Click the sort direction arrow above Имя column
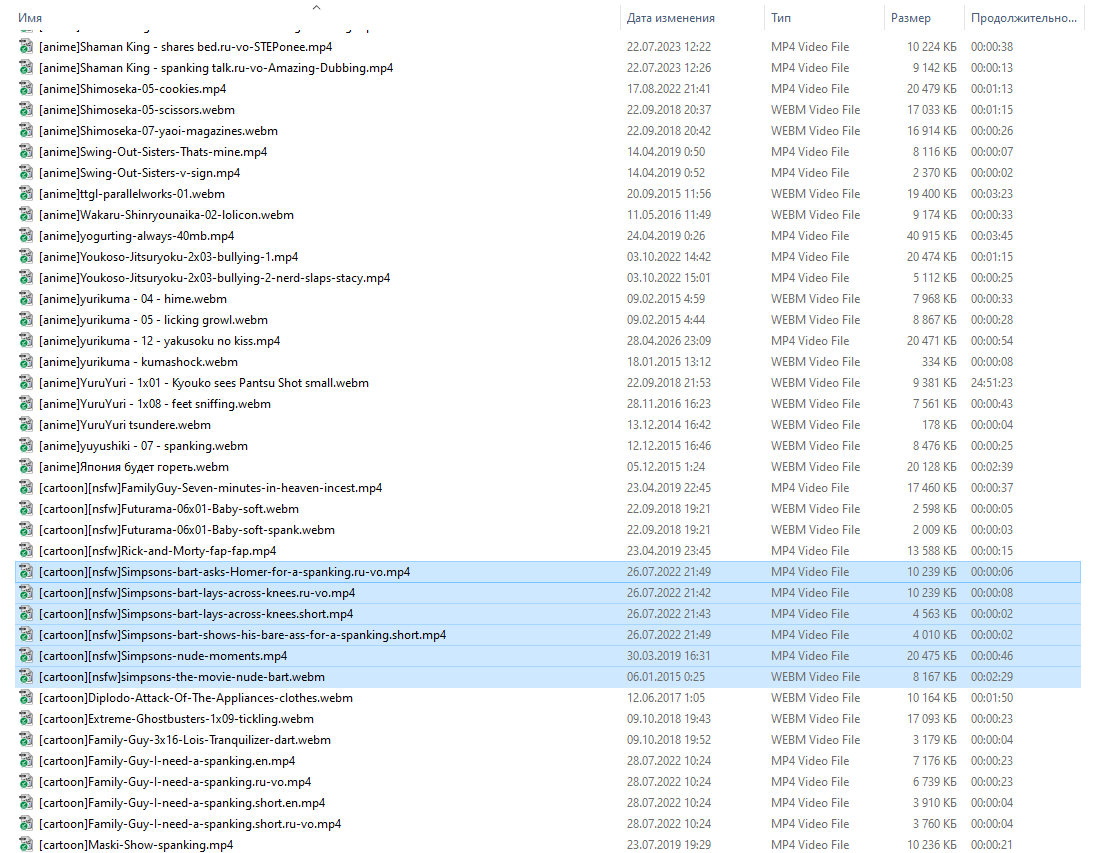 click(317, 7)
